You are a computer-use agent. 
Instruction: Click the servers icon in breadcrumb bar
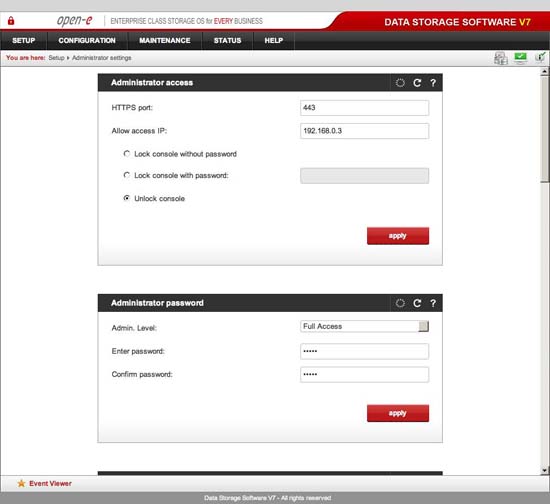(x=501, y=58)
